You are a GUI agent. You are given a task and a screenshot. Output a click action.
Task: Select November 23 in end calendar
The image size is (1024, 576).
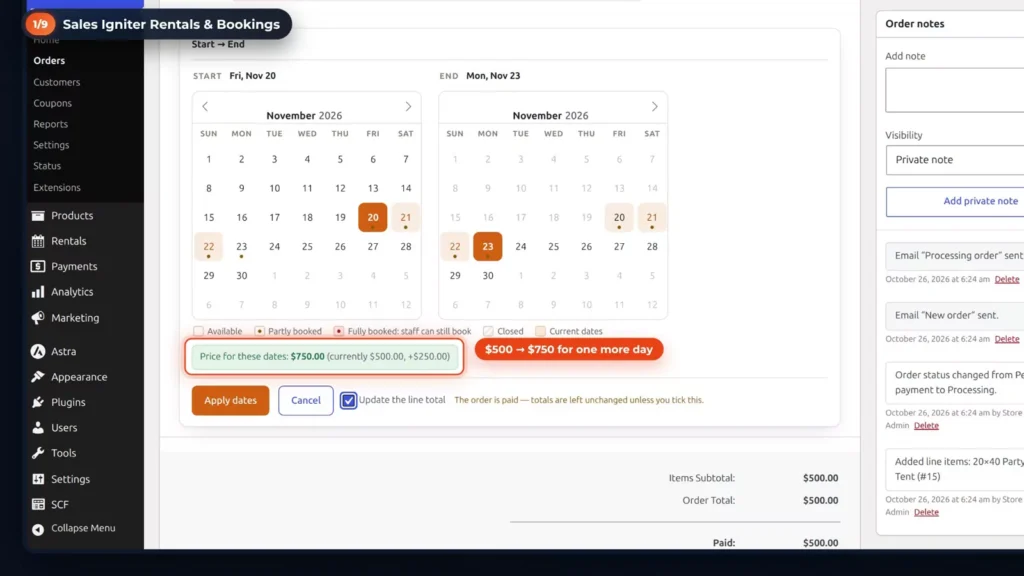click(x=488, y=247)
